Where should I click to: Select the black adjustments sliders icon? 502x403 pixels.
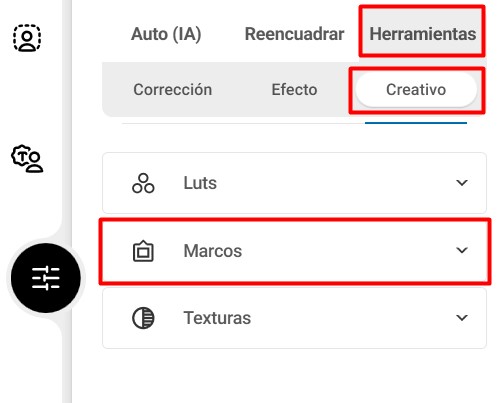click(46, 278)
